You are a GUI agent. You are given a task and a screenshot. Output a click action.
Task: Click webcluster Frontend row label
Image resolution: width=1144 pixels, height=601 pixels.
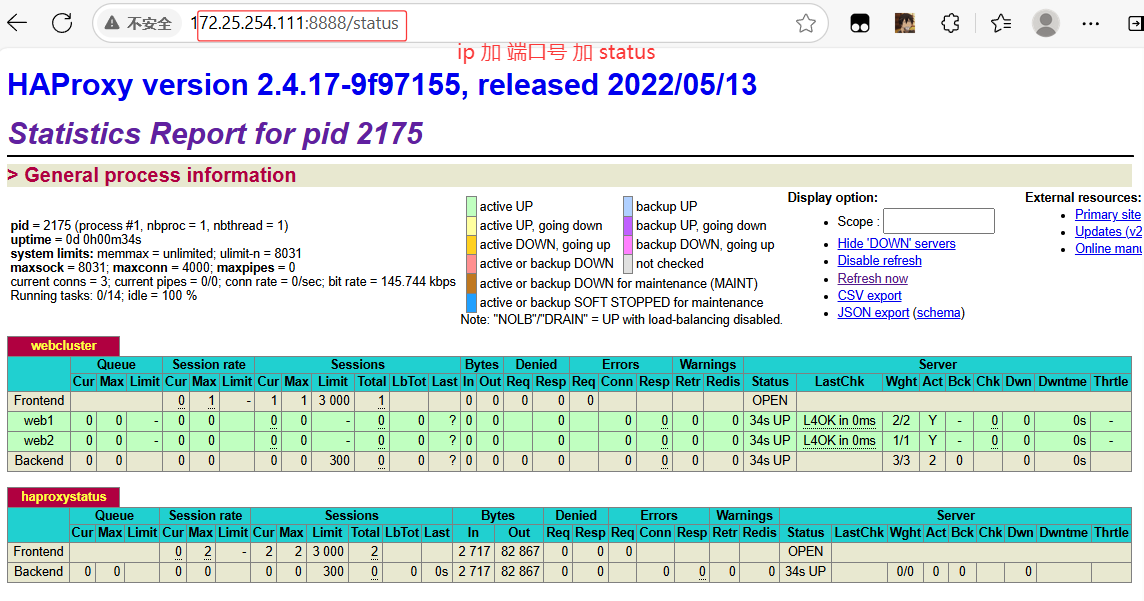[39, 400]
